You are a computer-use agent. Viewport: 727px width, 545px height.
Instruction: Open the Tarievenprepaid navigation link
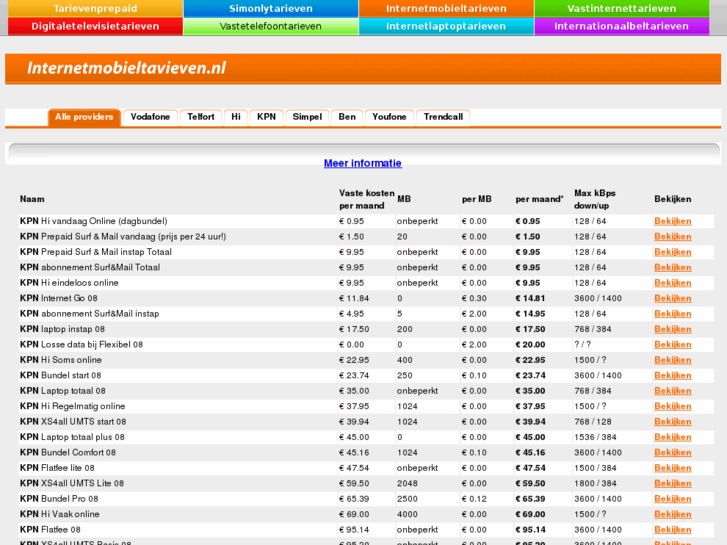pyautogui.click(x=95, y=8)
